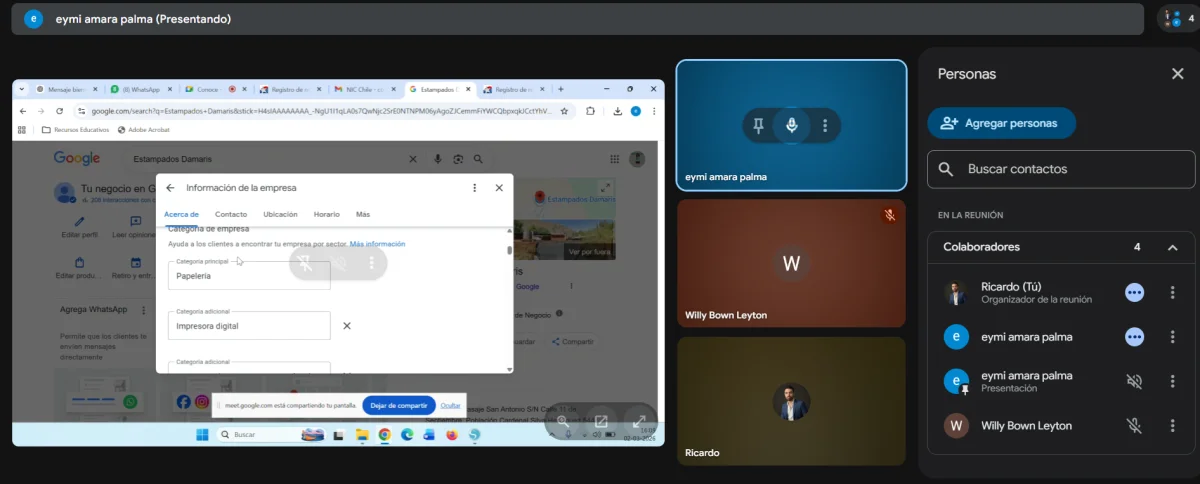1200x484 pixels.
Task: Click the Buscar contactos search field
Action: pos(1061,169)
